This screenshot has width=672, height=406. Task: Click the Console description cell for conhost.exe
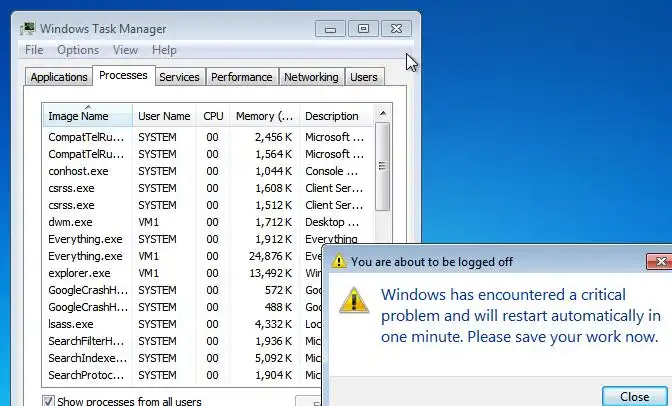tap(332, 171)
